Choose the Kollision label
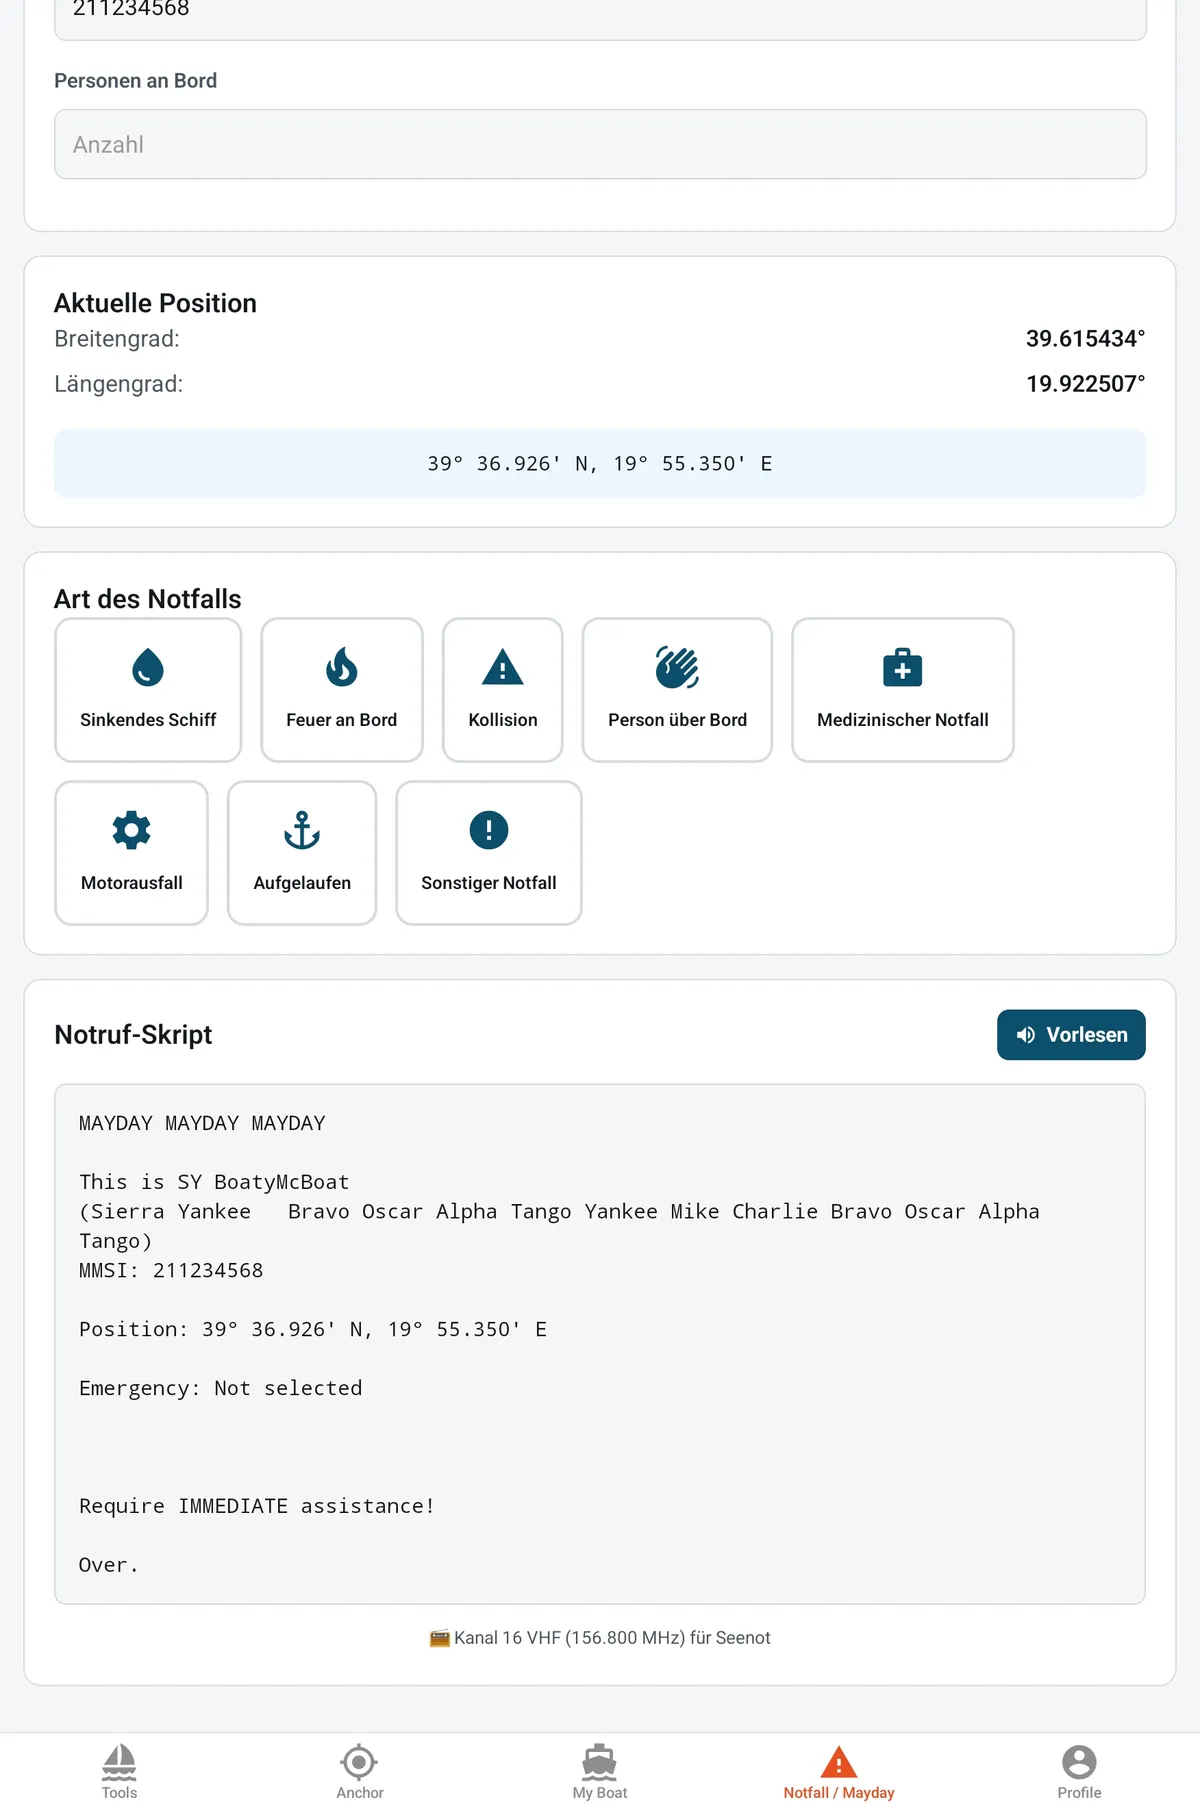This screenshot has height=1804, width=1200. (x=503, y=720)
